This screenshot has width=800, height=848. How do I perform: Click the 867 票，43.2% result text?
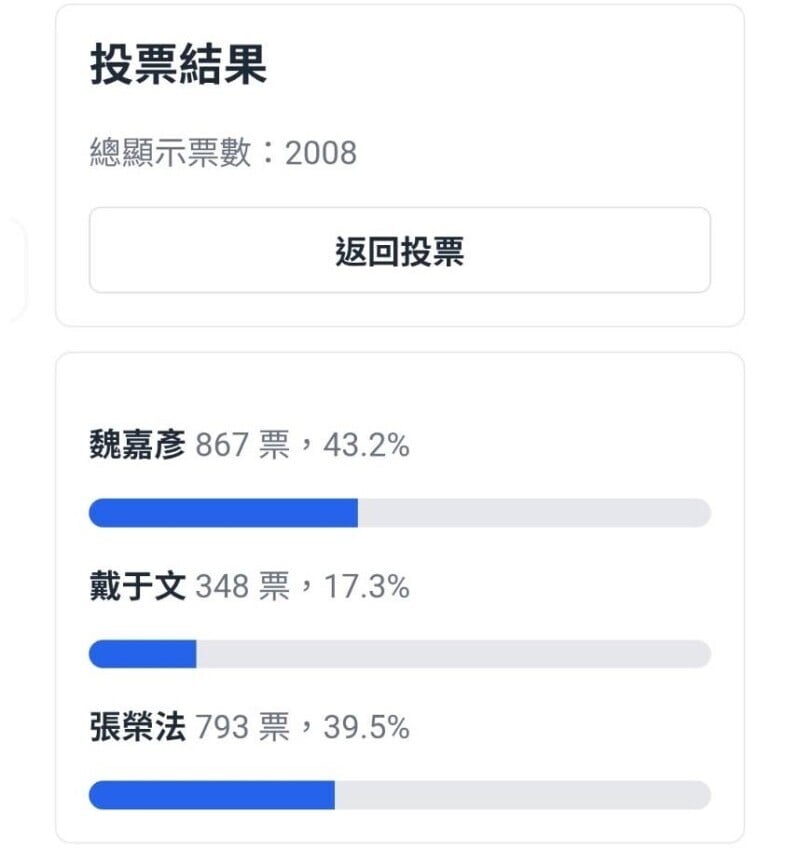[x=302, y=445]
